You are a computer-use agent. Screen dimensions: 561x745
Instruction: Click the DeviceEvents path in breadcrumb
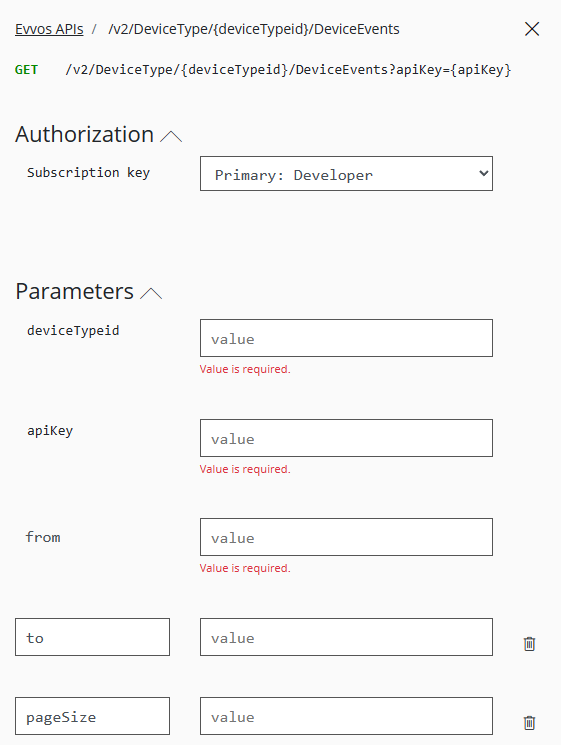pyautogui.click(x=254, y=29)
